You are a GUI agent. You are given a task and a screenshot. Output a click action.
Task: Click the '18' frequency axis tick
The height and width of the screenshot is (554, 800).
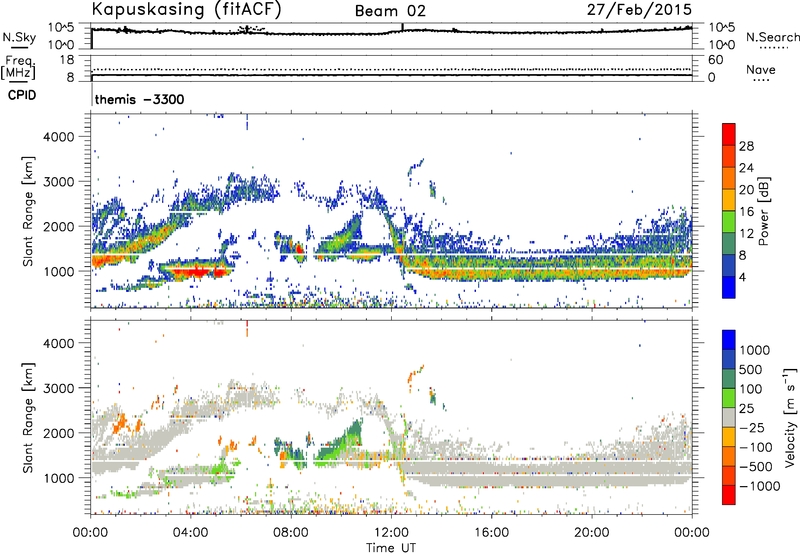tap(67, 60)
